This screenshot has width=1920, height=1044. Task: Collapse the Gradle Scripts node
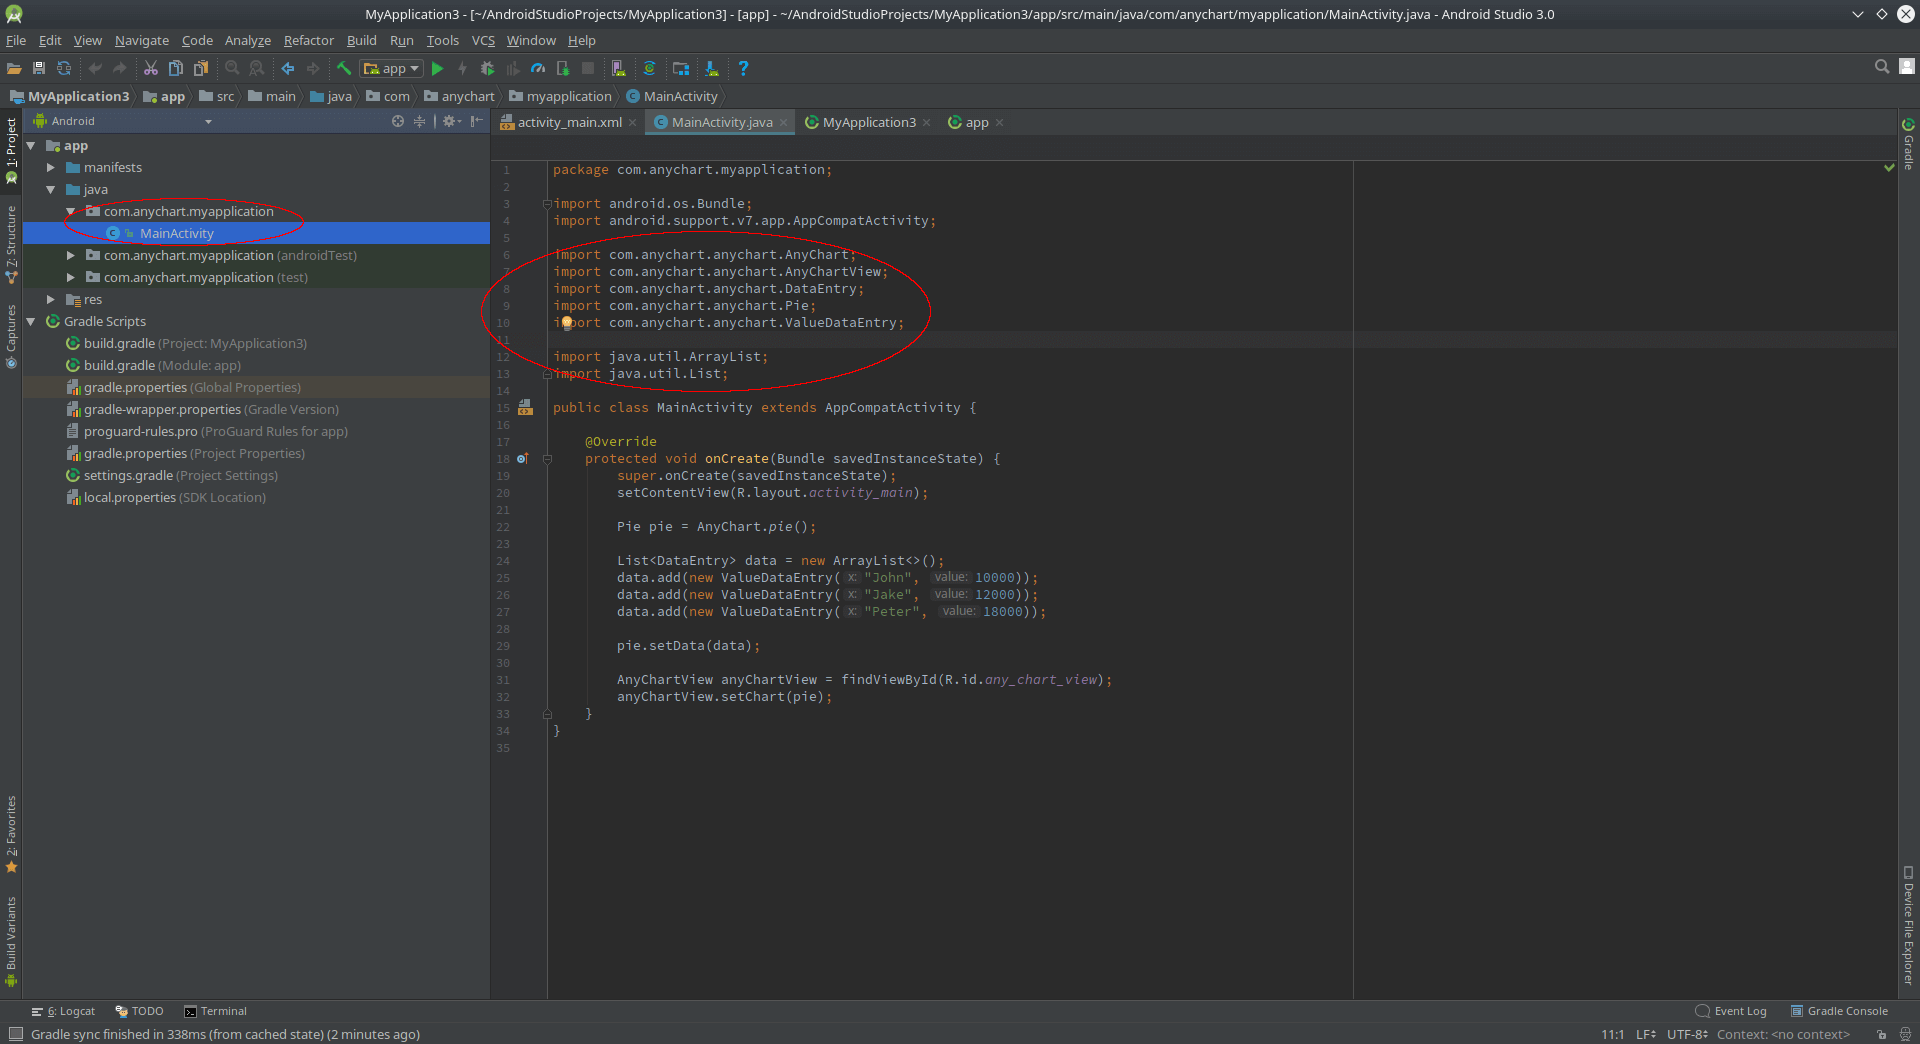[x=31, y=322]
